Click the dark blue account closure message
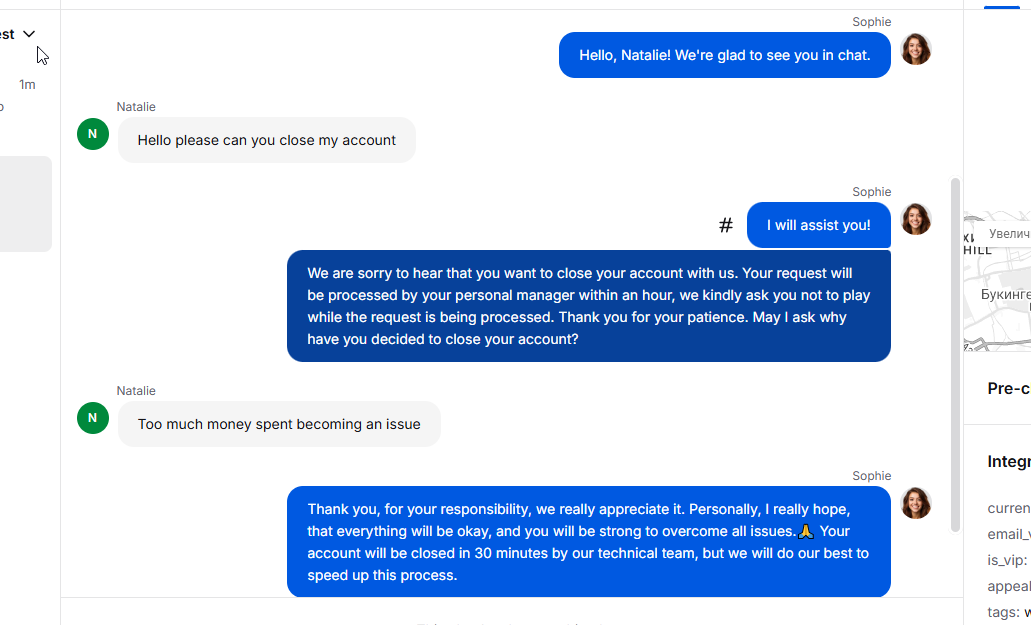 (x=588, y=306)
